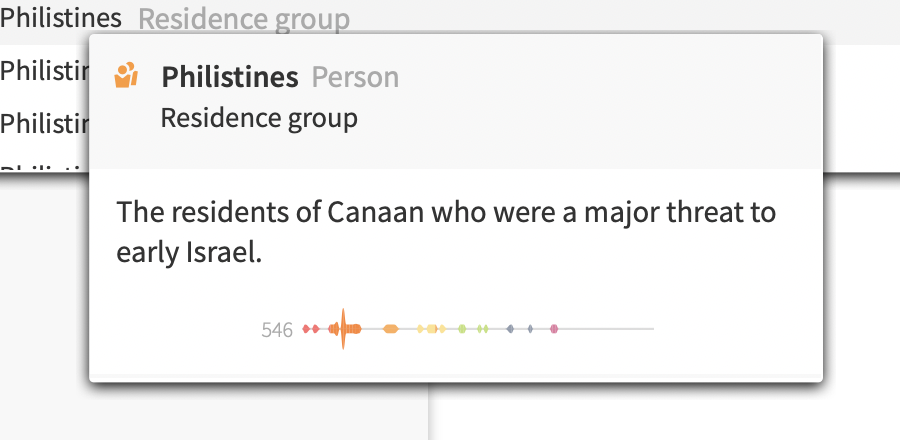The width and height of the screenshot is (900, 440).
Task: Click the popup description about Canaan residents
Action: [446, 232]
